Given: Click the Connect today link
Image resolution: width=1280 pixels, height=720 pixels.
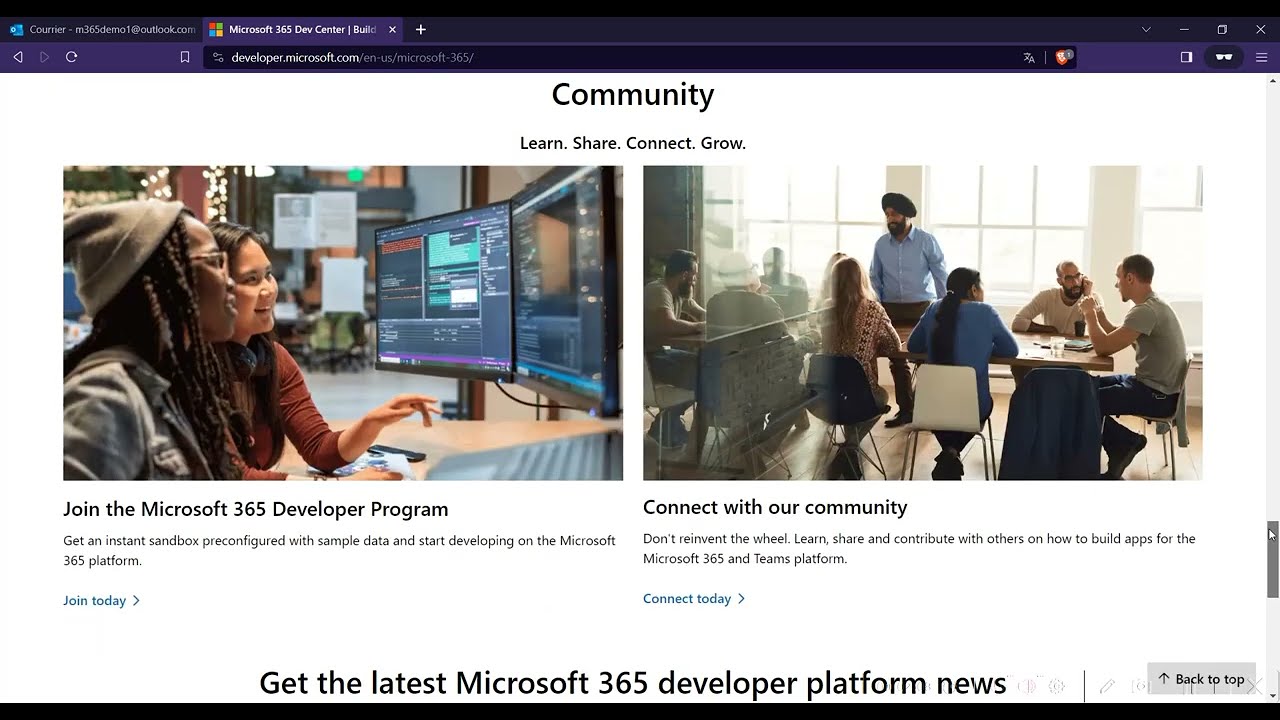Looking at the screenshot, I should tap(694, 598).
